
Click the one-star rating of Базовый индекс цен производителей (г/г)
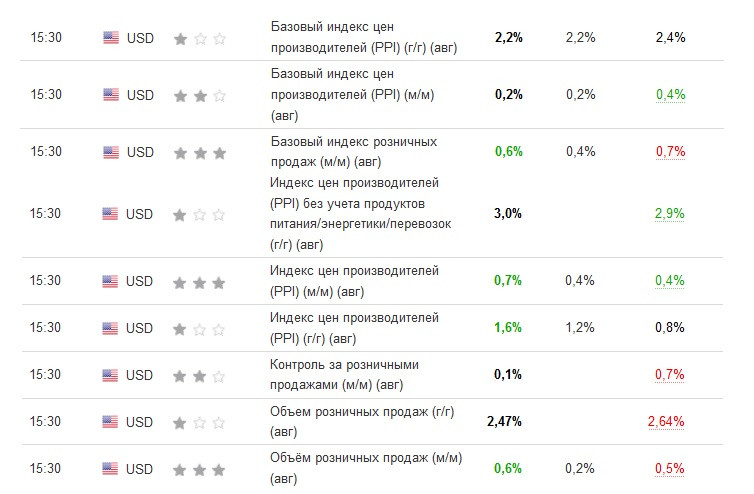200,38
